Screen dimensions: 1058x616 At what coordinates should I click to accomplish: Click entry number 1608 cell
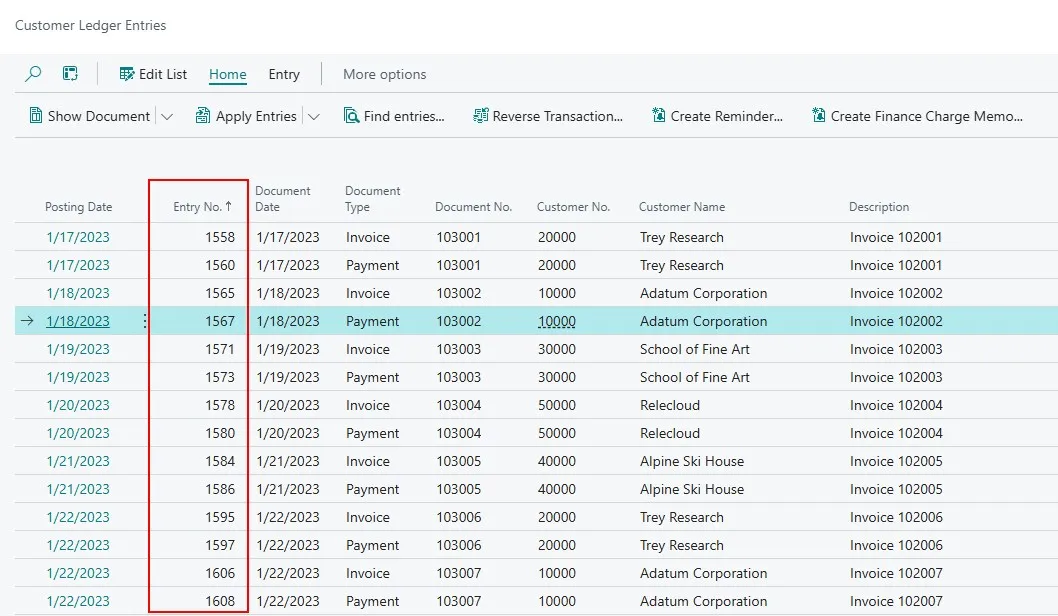(x=220, y=601)
